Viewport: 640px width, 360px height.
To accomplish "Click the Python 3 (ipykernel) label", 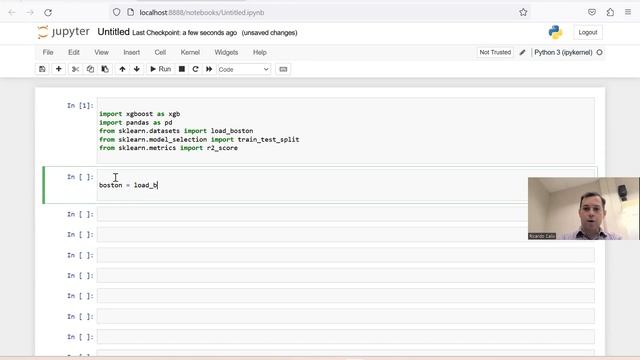I will [x=563, y=52].
